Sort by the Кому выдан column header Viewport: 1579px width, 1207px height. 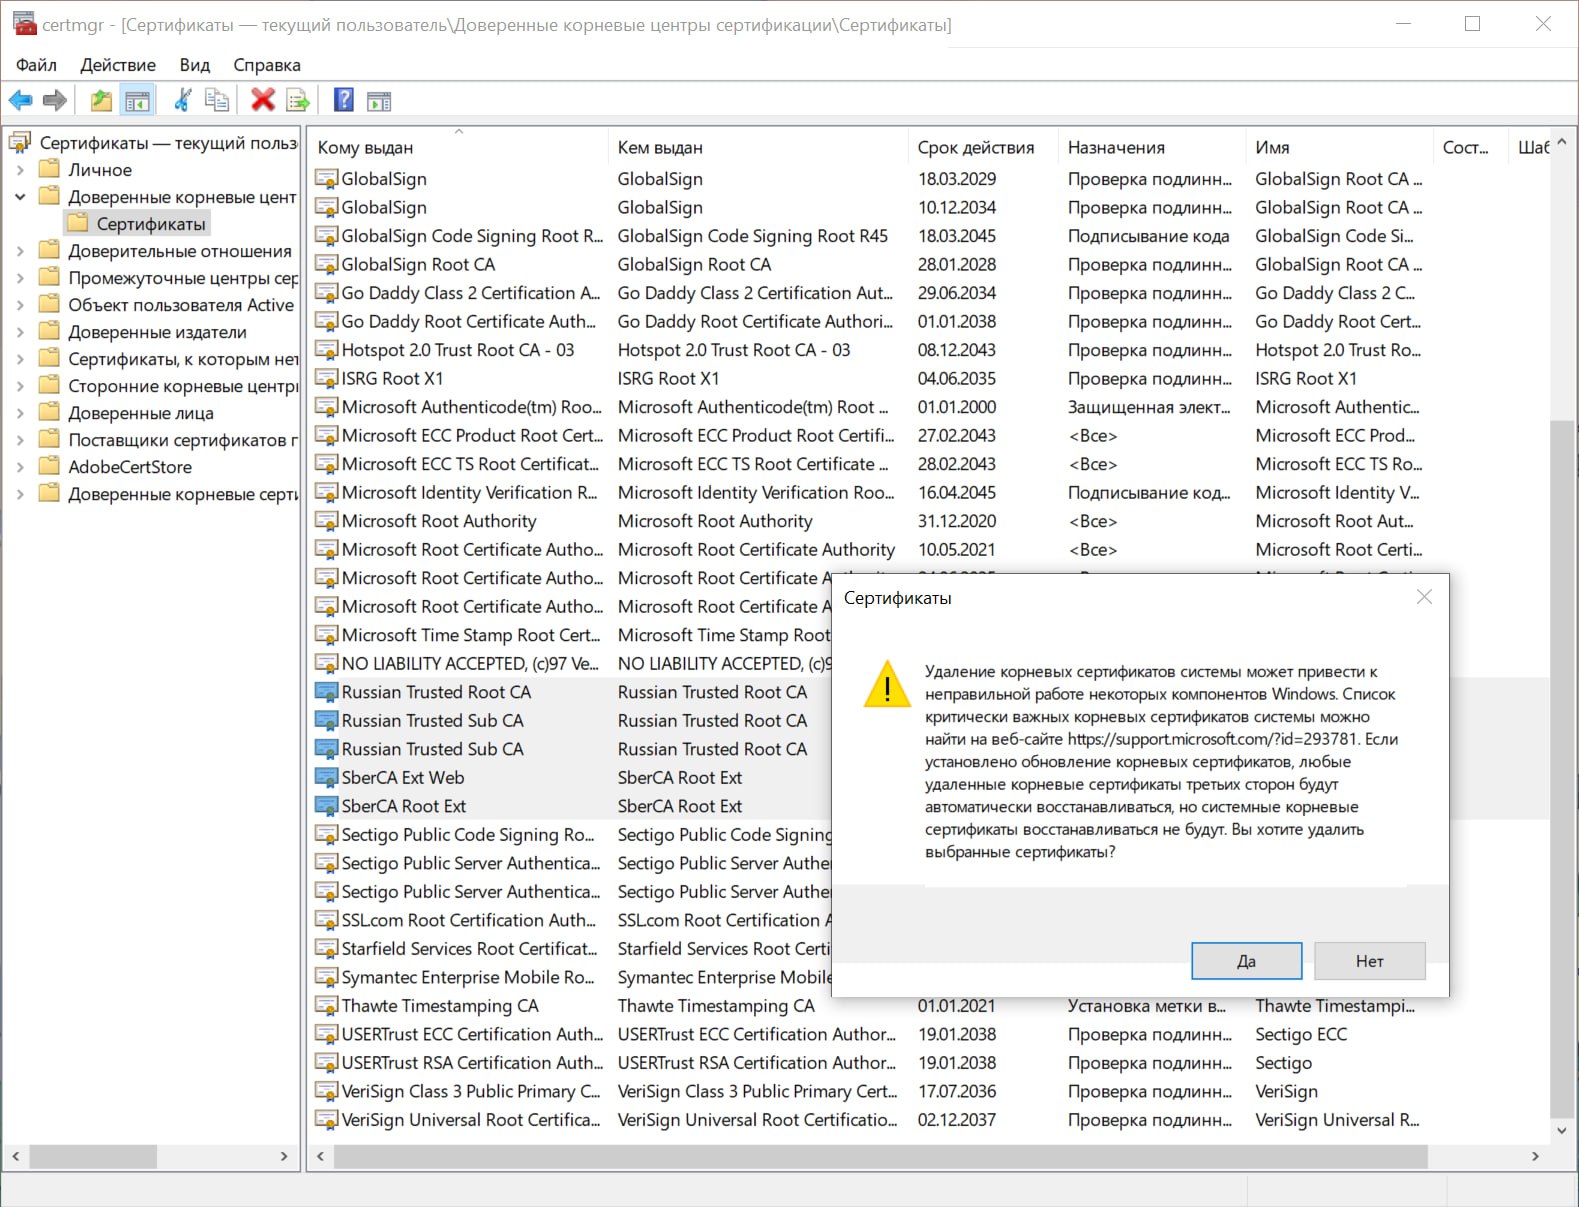[458, 147]
